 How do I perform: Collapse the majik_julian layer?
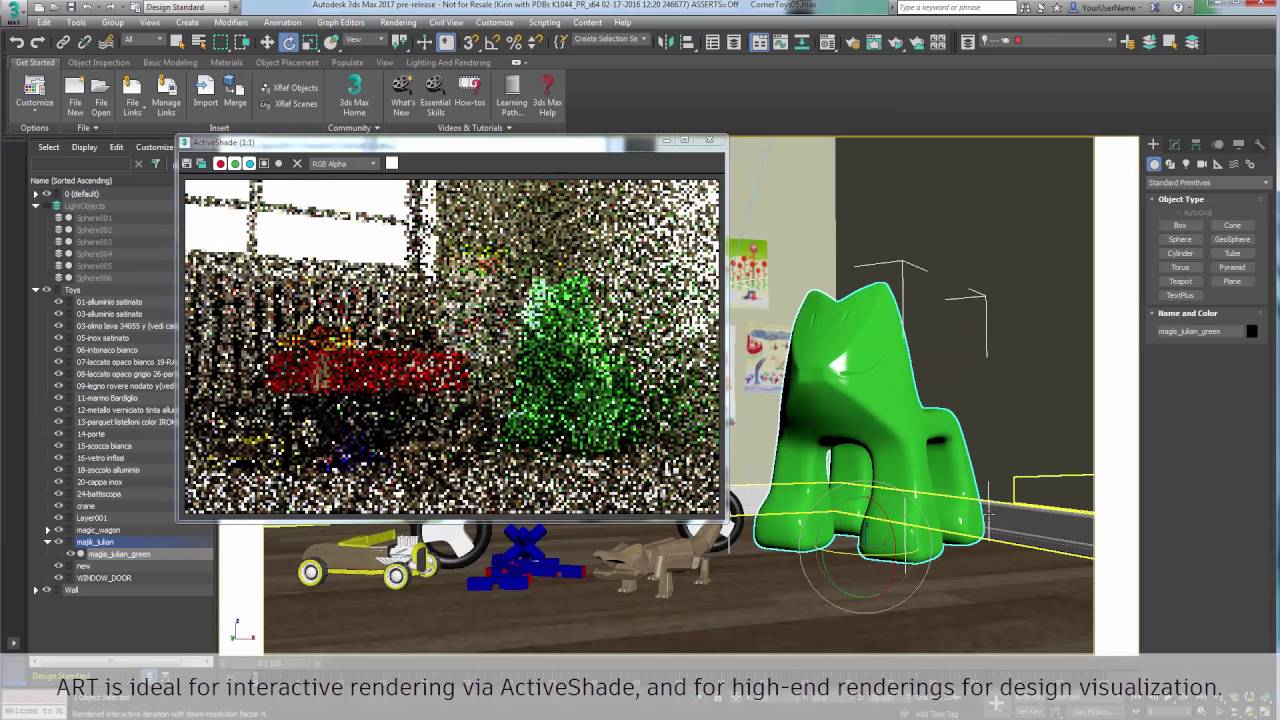pyautogui.click(x=47, y=542)
